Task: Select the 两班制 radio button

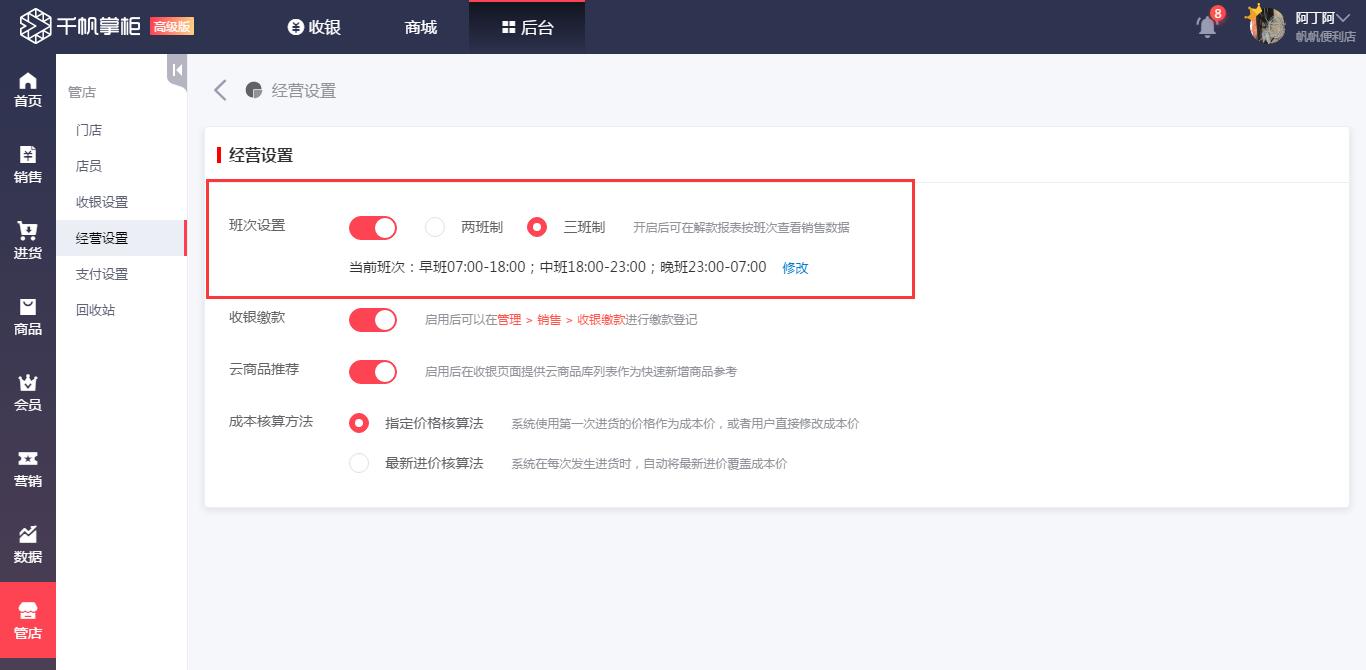Action: tap(435, 227)
